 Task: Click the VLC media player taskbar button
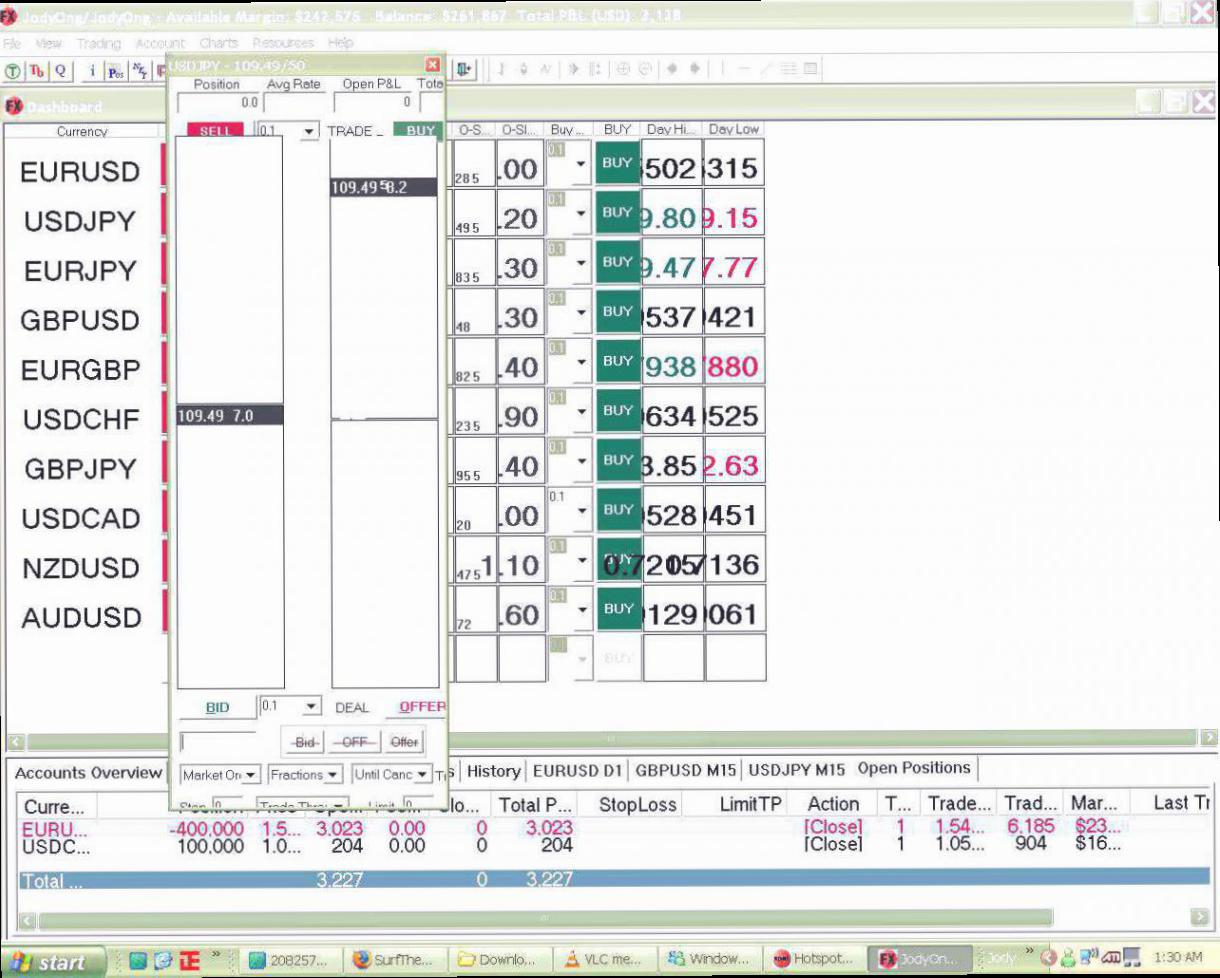coord(602,960)
